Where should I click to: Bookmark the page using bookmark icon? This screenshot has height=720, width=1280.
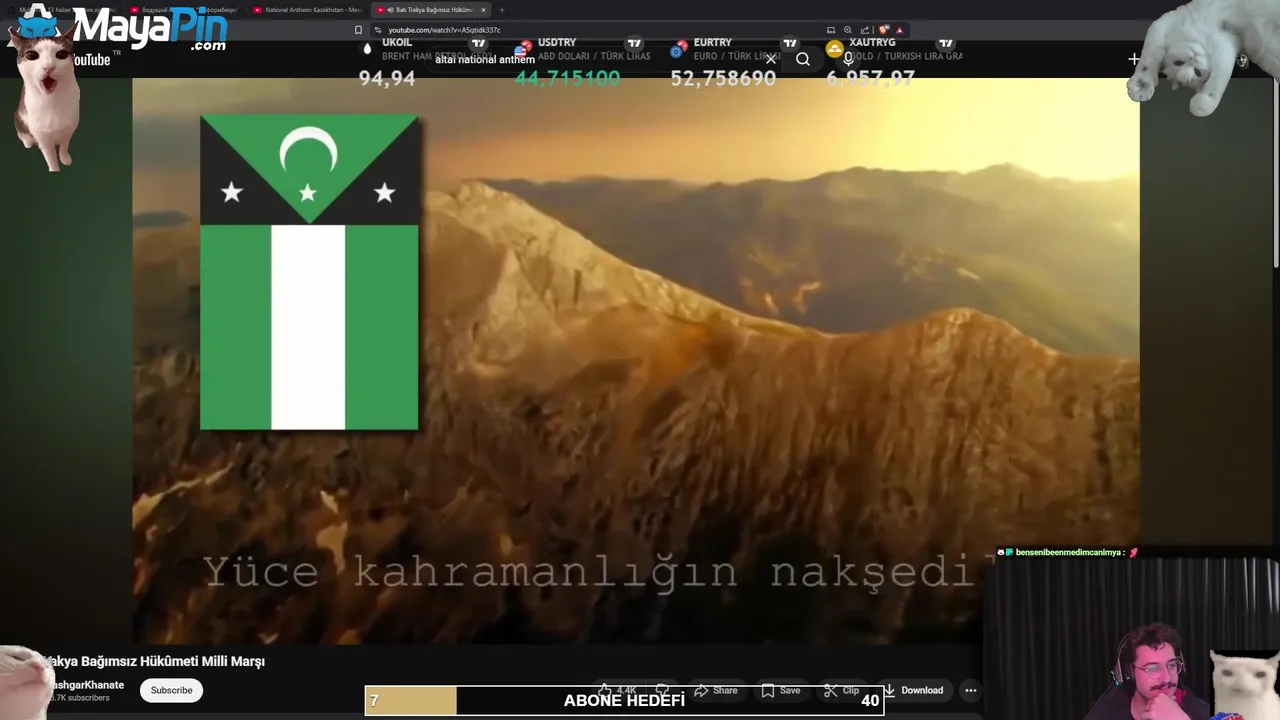(359, 30)
